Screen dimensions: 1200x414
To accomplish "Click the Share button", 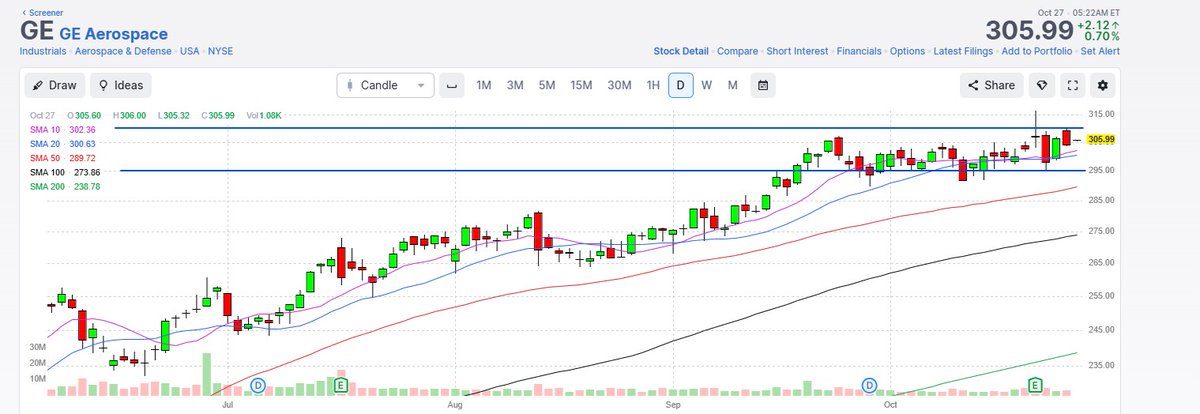I will [x=992, y=85].
